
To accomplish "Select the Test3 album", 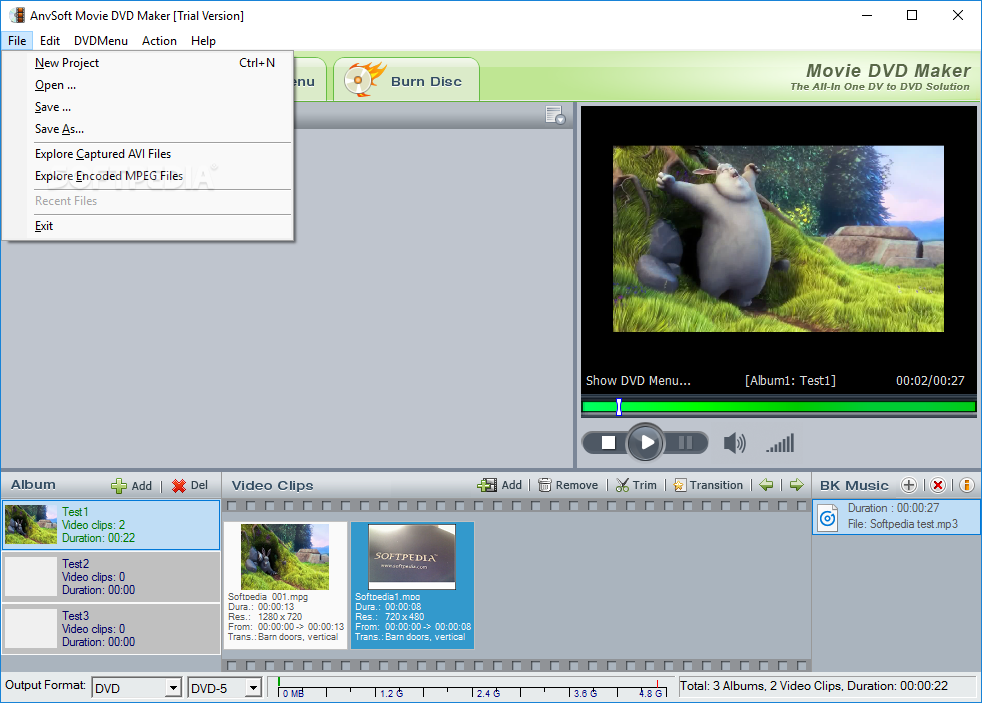I will tap(111, 629).
